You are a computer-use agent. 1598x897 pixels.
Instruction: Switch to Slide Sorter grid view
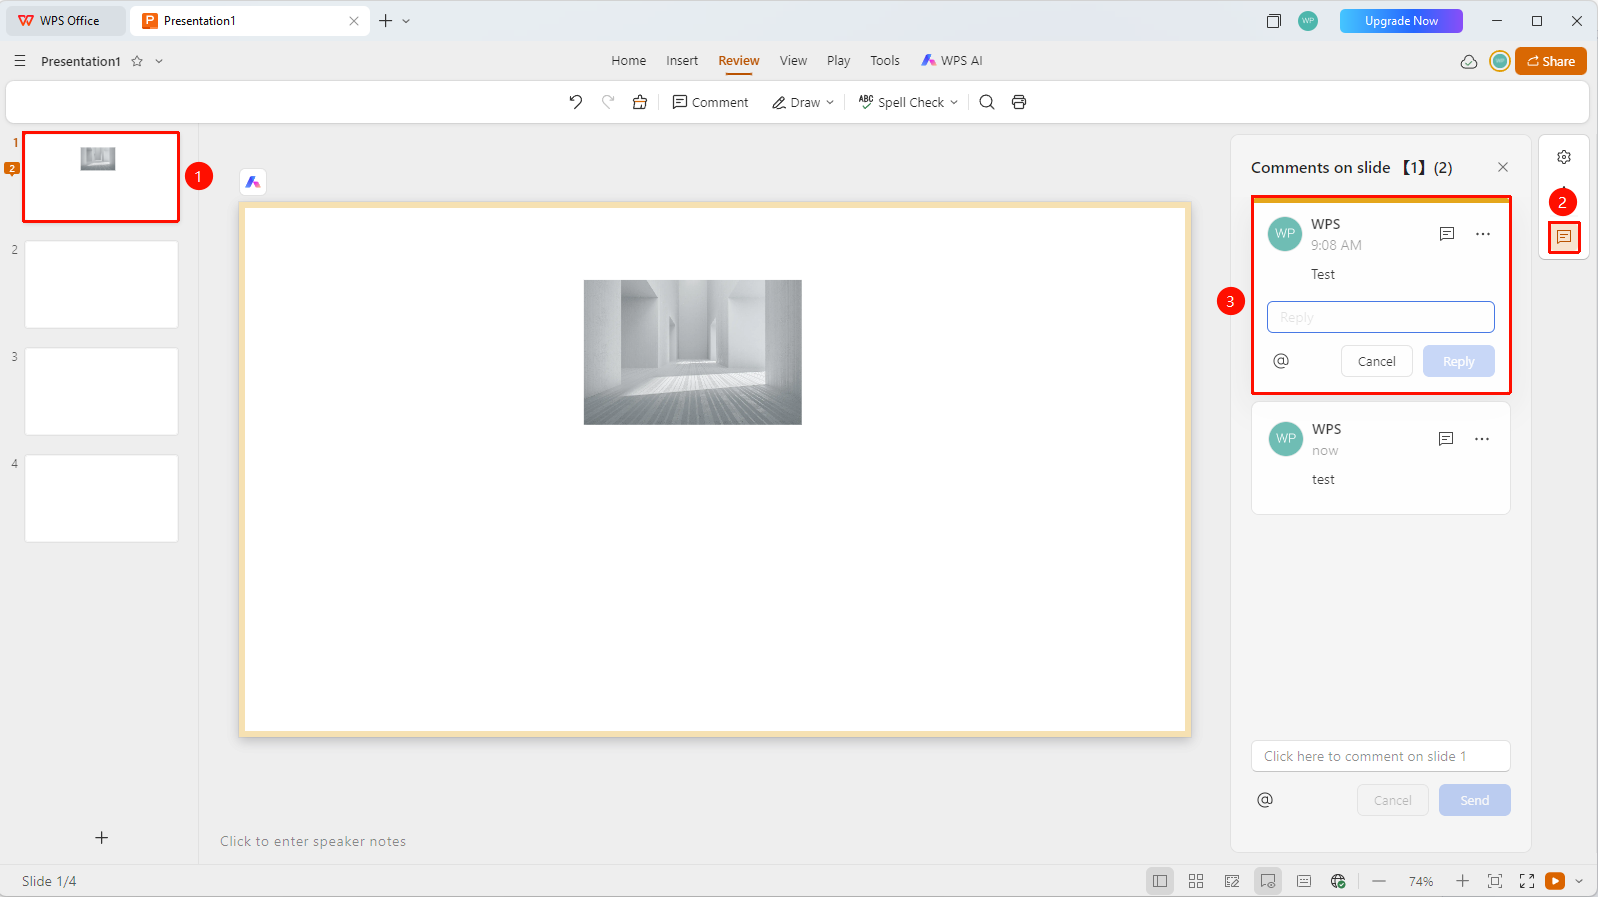[1196, 881]
